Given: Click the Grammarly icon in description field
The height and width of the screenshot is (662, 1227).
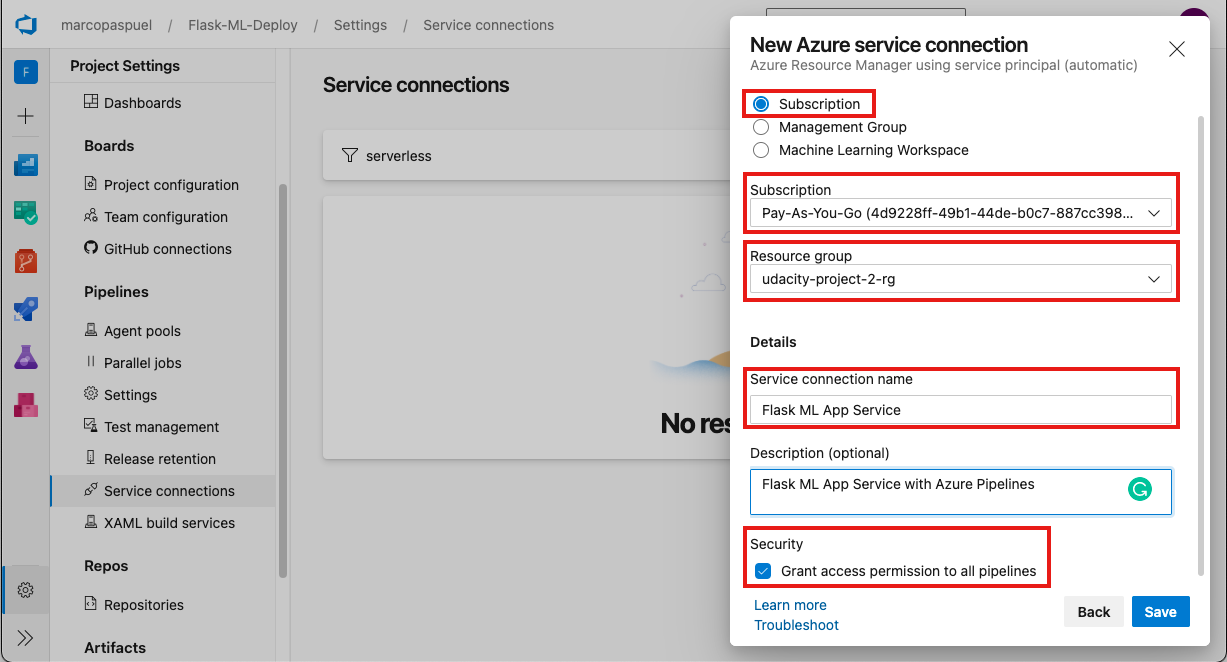Looking at the screenshot, I should (1139, 489).
